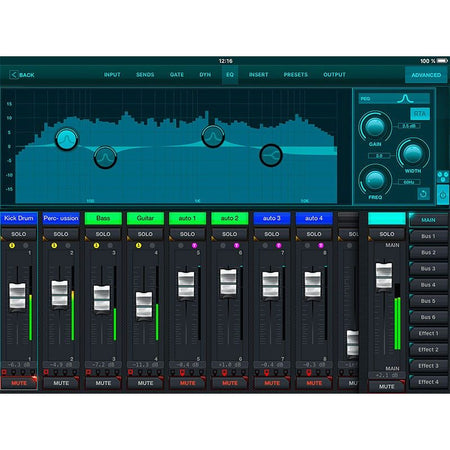
Task: Solo the Guitar channel
Action: [x=145, y=234]
